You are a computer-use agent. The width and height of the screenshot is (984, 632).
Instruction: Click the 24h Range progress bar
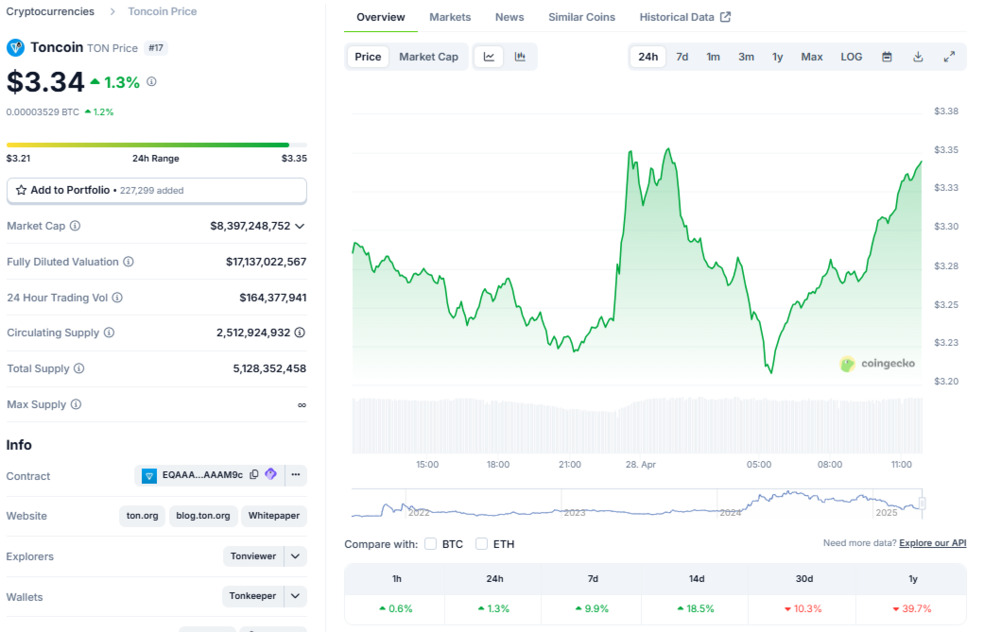(x=156, y=145)
